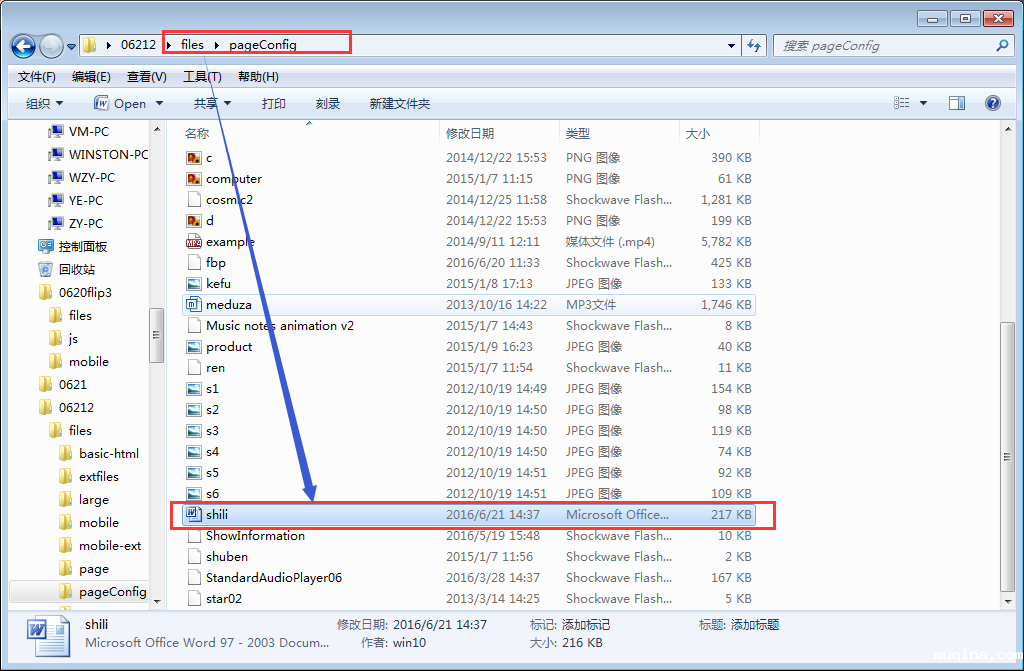Expand the Open button dropdown arrow

tap(158, 103)
